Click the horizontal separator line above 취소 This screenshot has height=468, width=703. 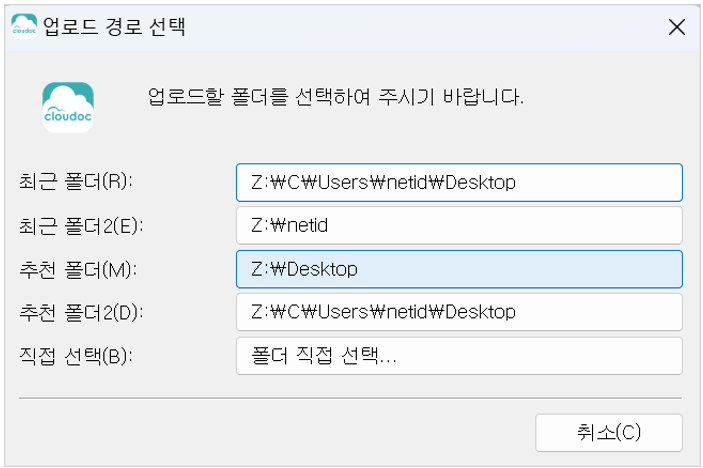pos(350,398)
